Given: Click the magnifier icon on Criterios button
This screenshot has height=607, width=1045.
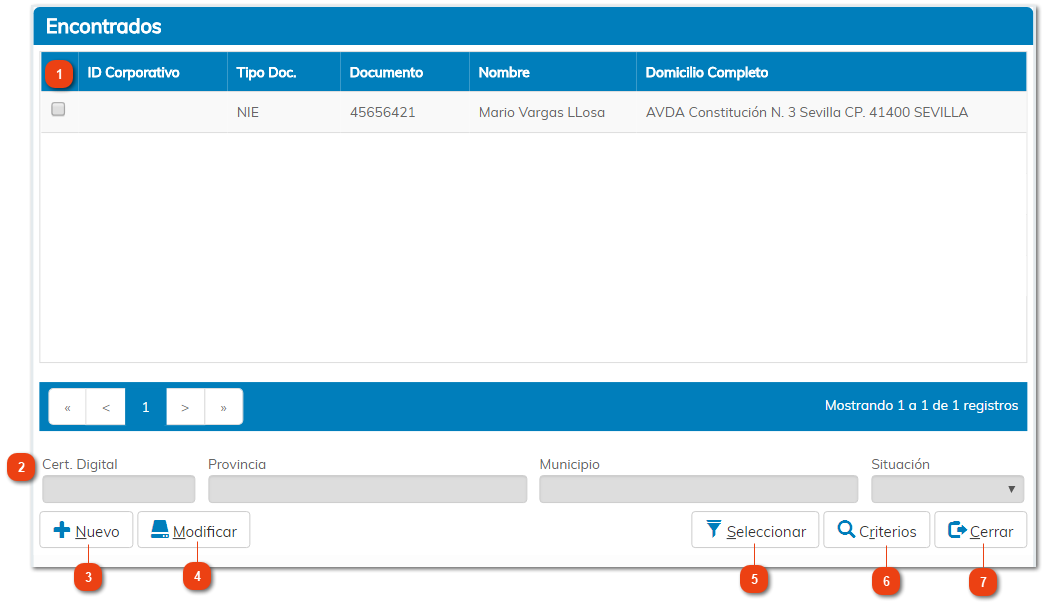Looking at the screenshot, I should [846, 530].
